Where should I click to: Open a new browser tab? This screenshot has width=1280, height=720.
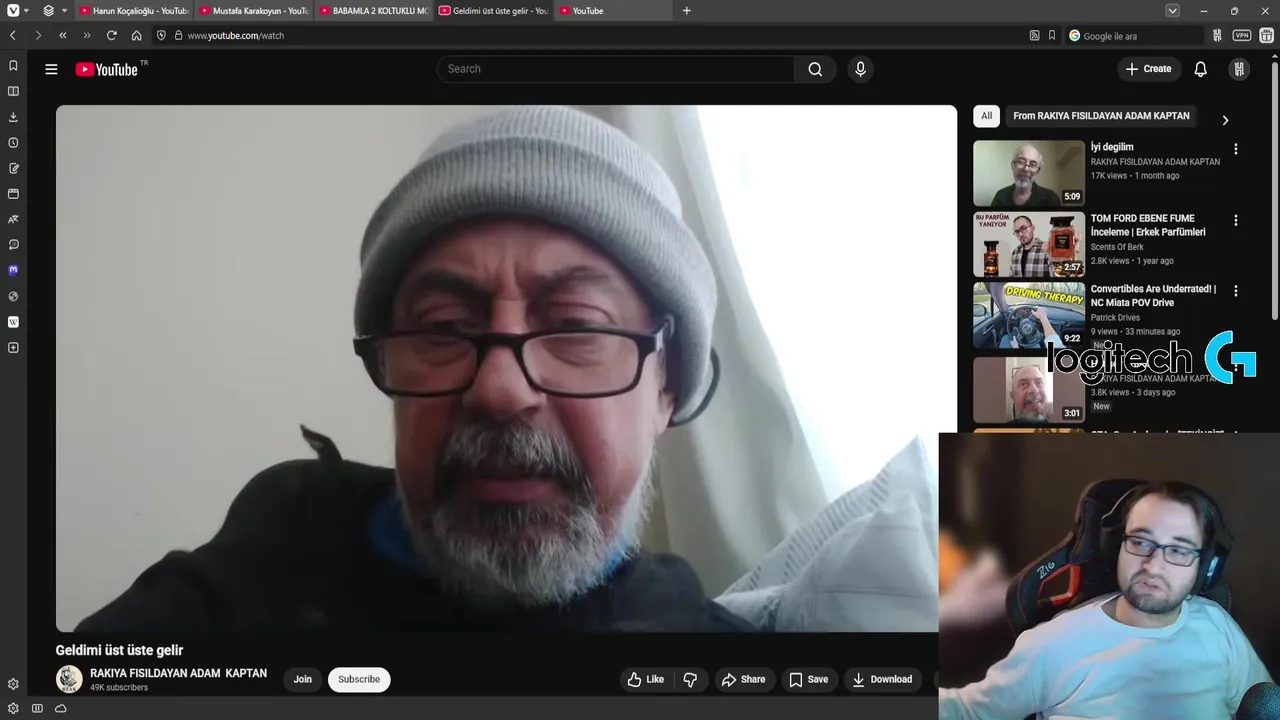(686, 11)
